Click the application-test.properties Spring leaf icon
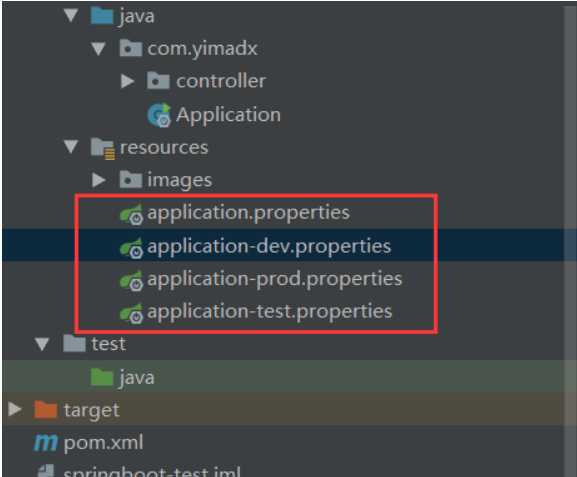 [x=131, y=313]
